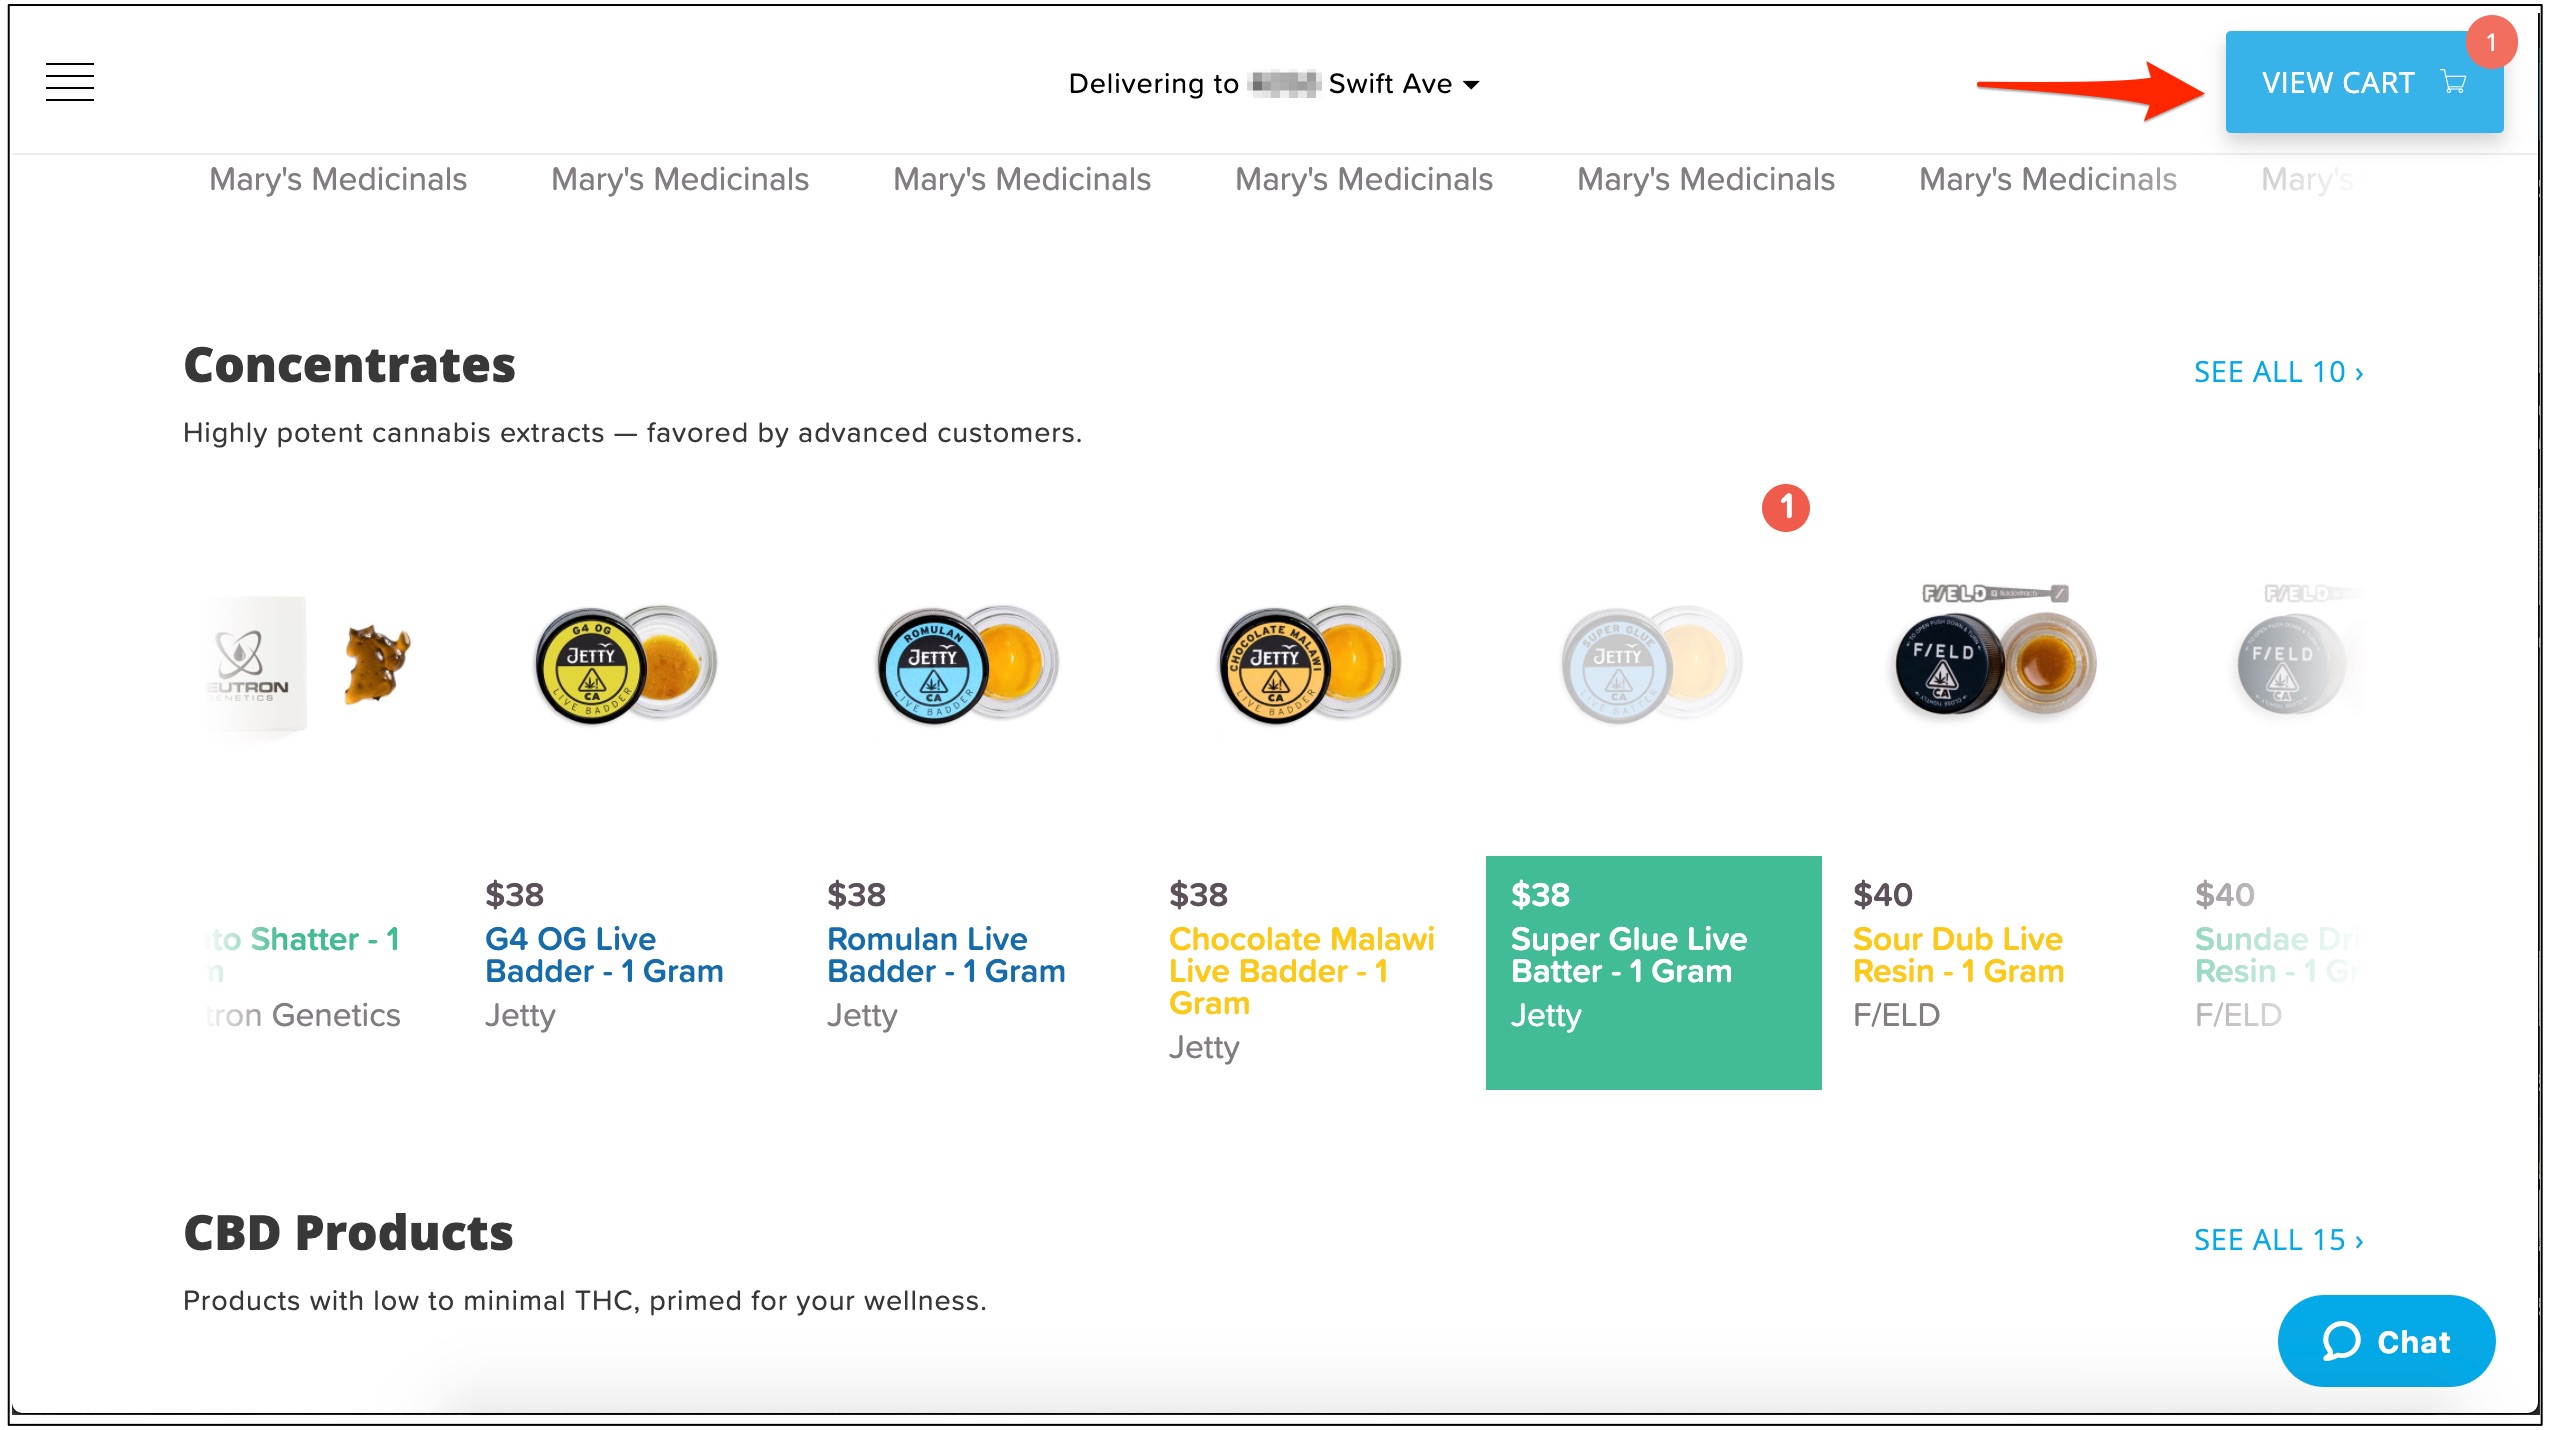Viewport: 2551px width, 1430px height.
Task: Click the Neutron Genetics brand label
Action: 303,1015
